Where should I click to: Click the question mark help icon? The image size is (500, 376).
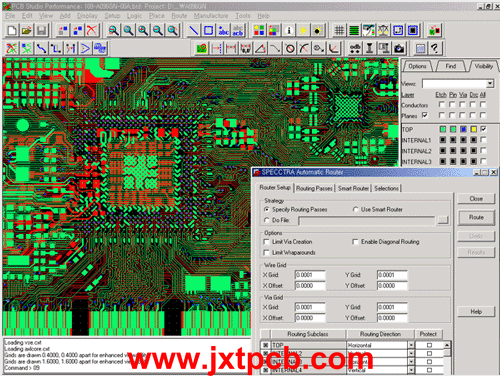[x=435, y=49]
